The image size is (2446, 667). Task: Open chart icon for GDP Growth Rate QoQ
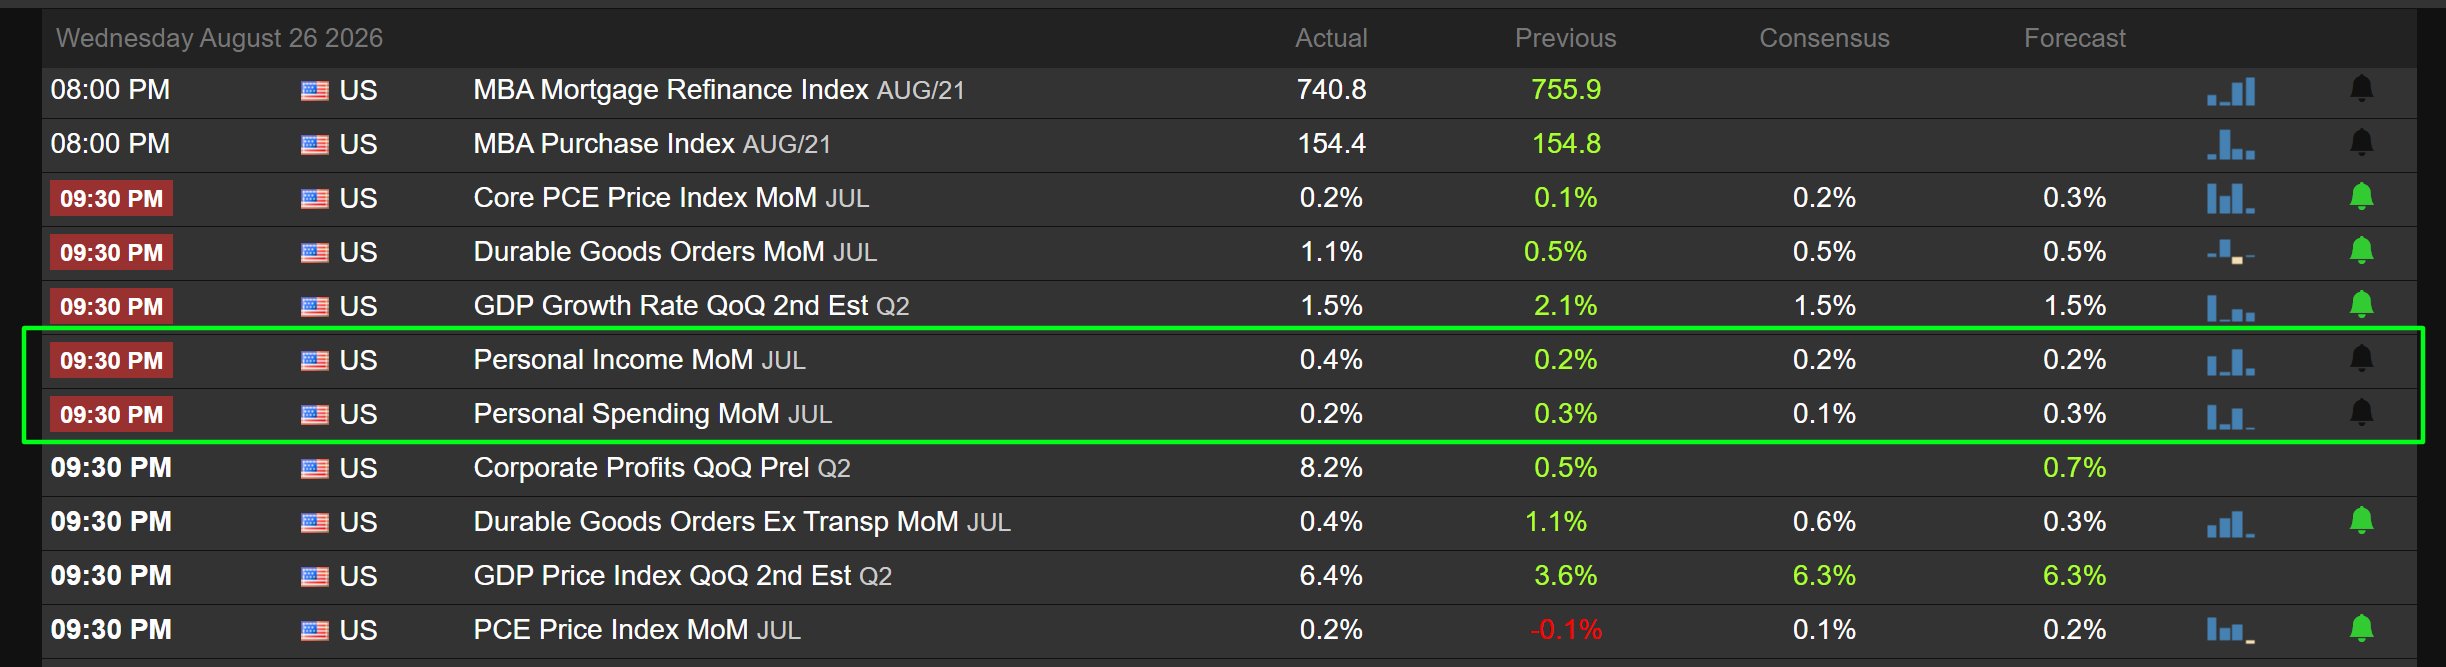click(2231, 307)
